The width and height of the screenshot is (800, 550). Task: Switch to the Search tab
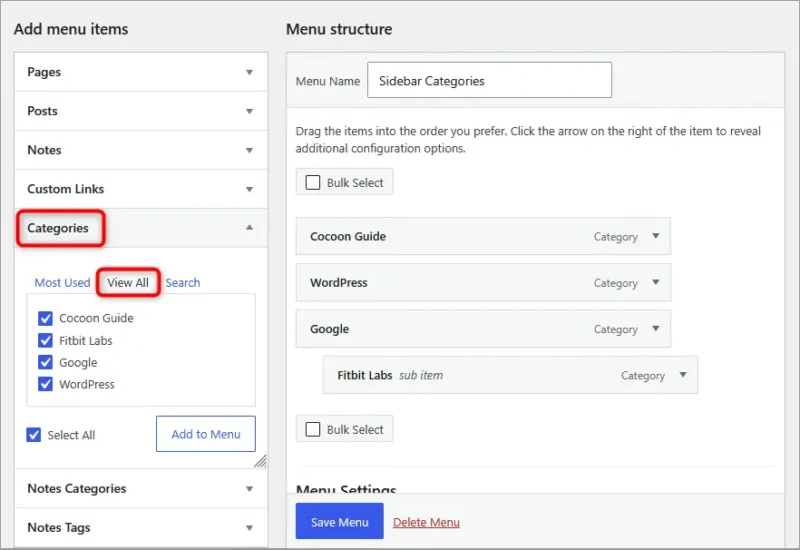183,283
